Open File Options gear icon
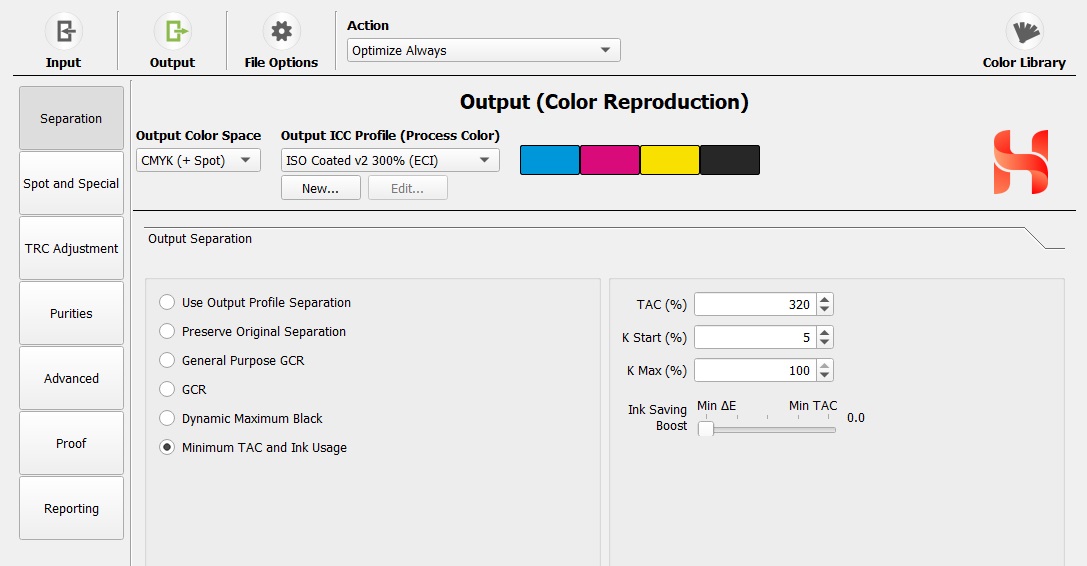The image size is (1087, 566). click(281, 31)
